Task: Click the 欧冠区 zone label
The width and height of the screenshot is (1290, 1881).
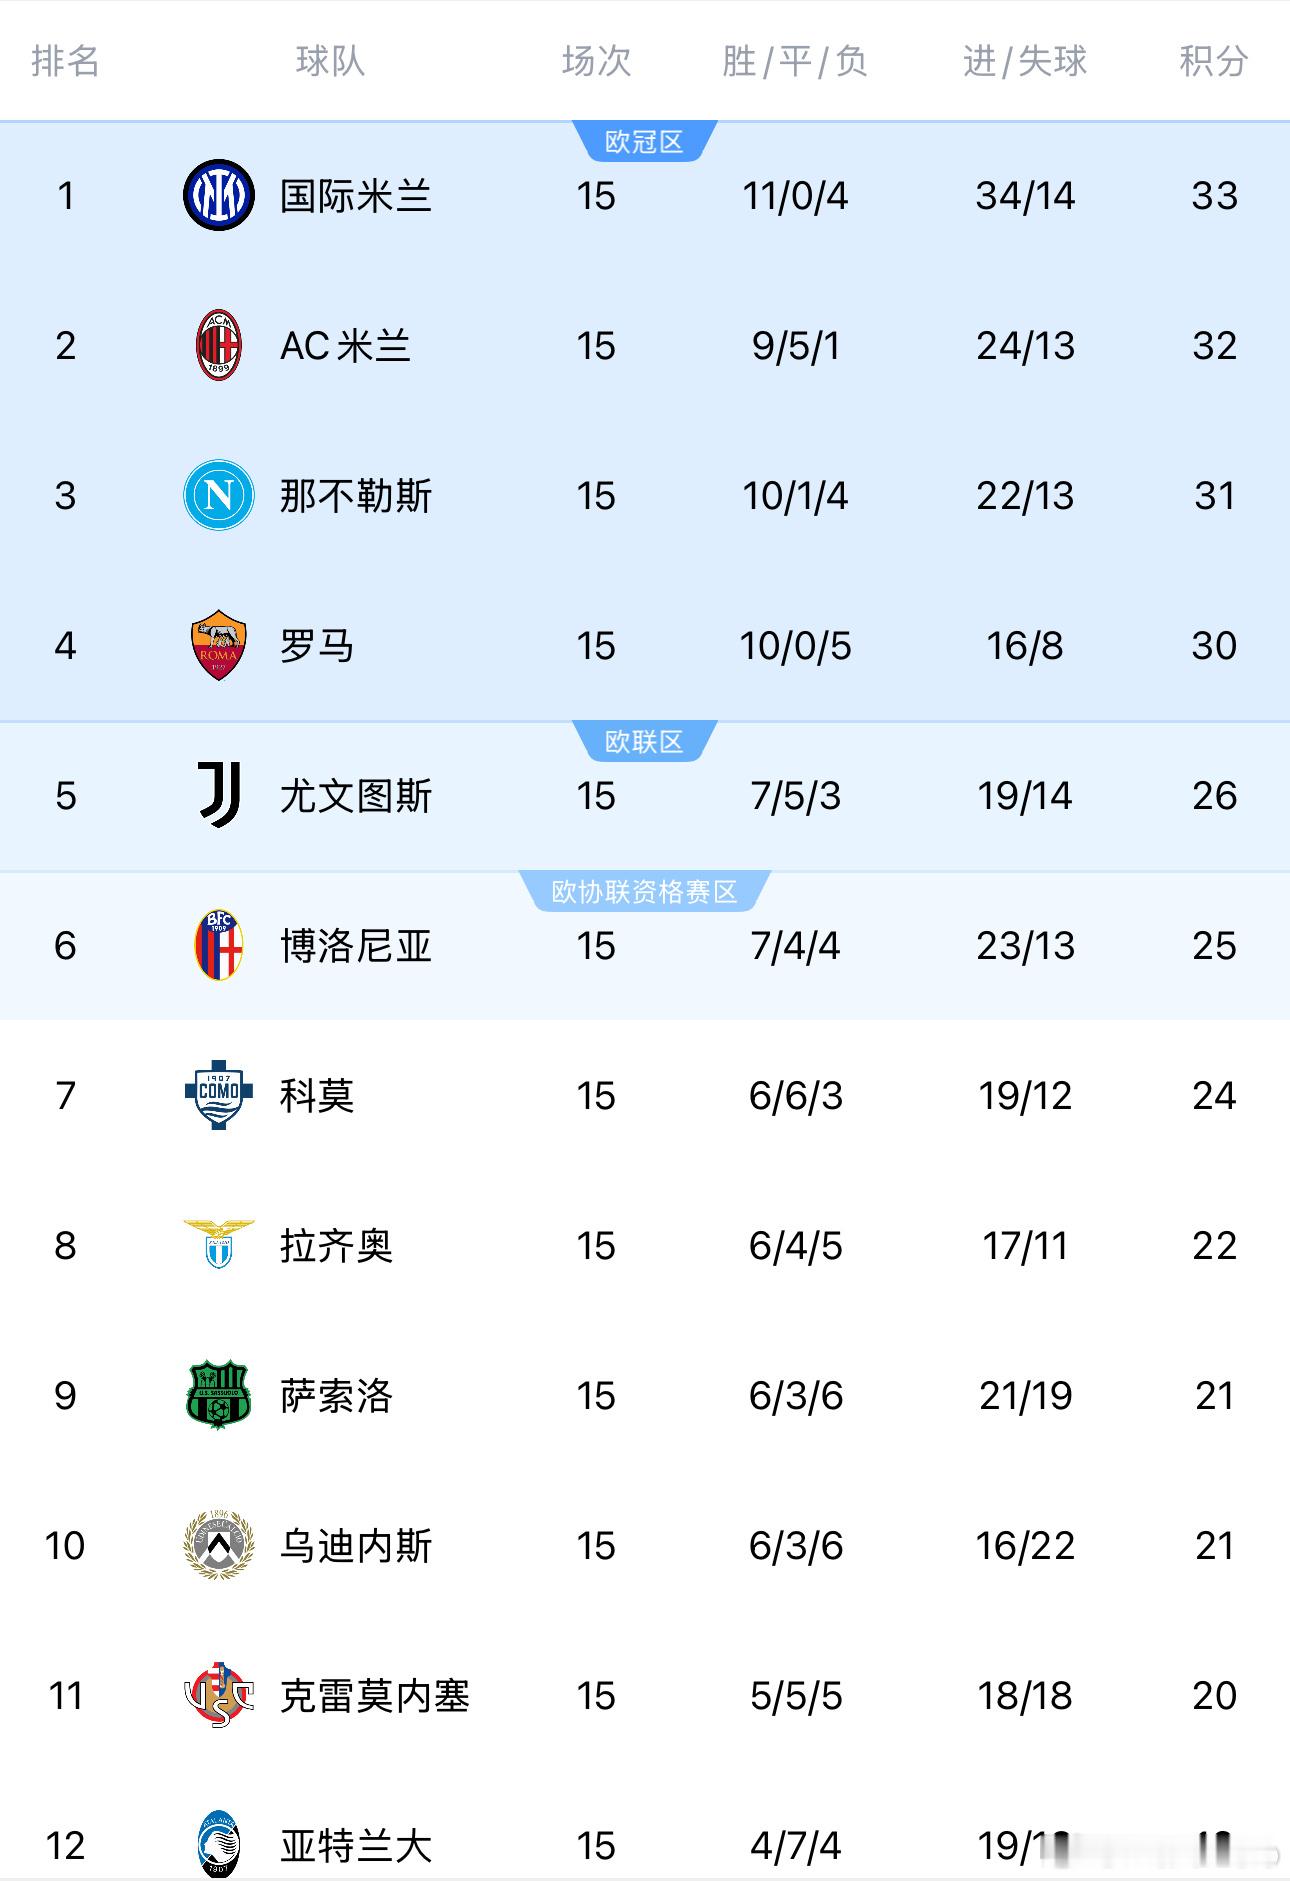Action: coord(644,141)
